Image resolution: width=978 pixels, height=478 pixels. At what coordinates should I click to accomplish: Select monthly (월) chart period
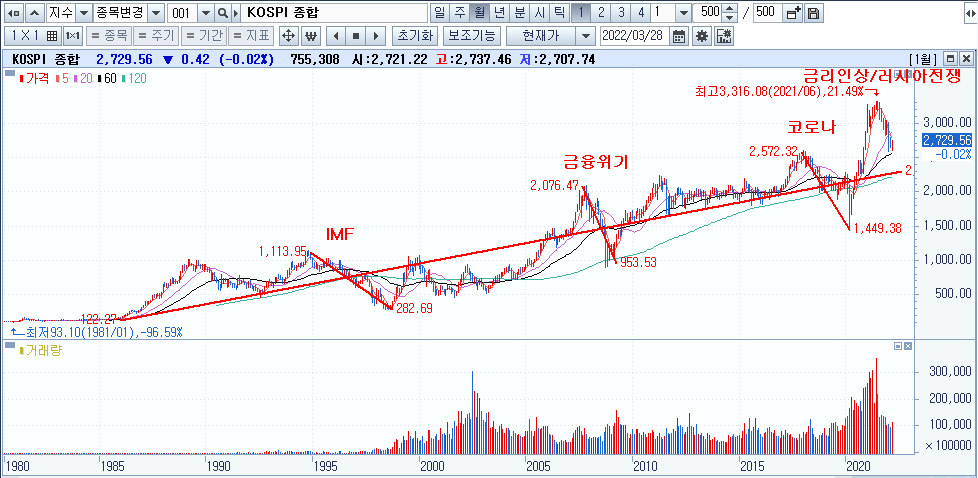point(479,12)
